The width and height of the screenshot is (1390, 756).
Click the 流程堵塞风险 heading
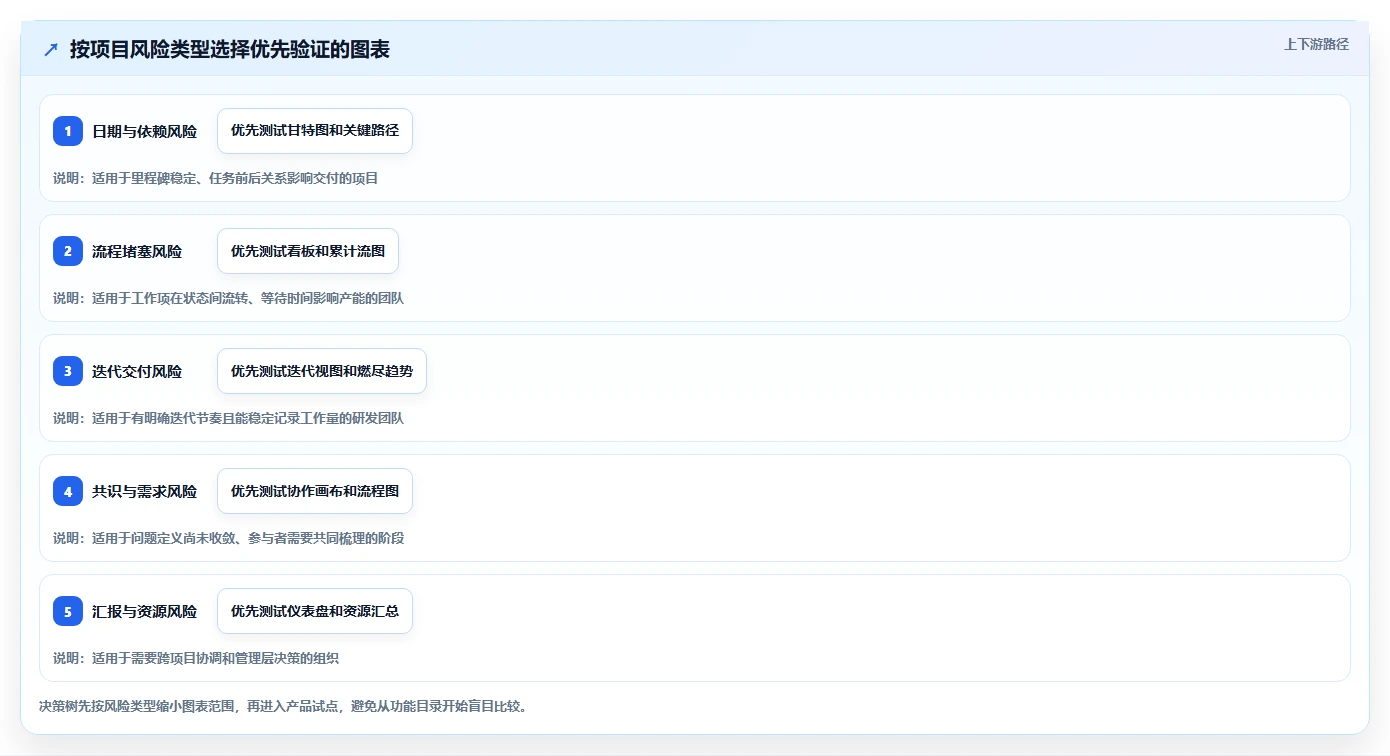click(x=137, y=251)
